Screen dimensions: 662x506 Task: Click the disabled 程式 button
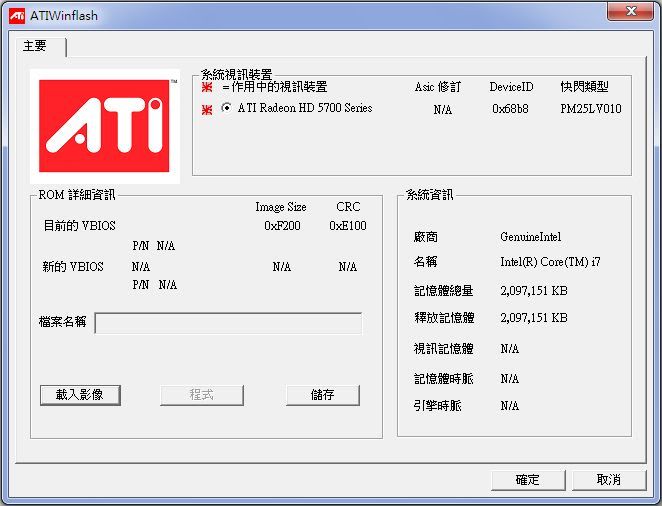pyautogui.click(x=202, y=395)
